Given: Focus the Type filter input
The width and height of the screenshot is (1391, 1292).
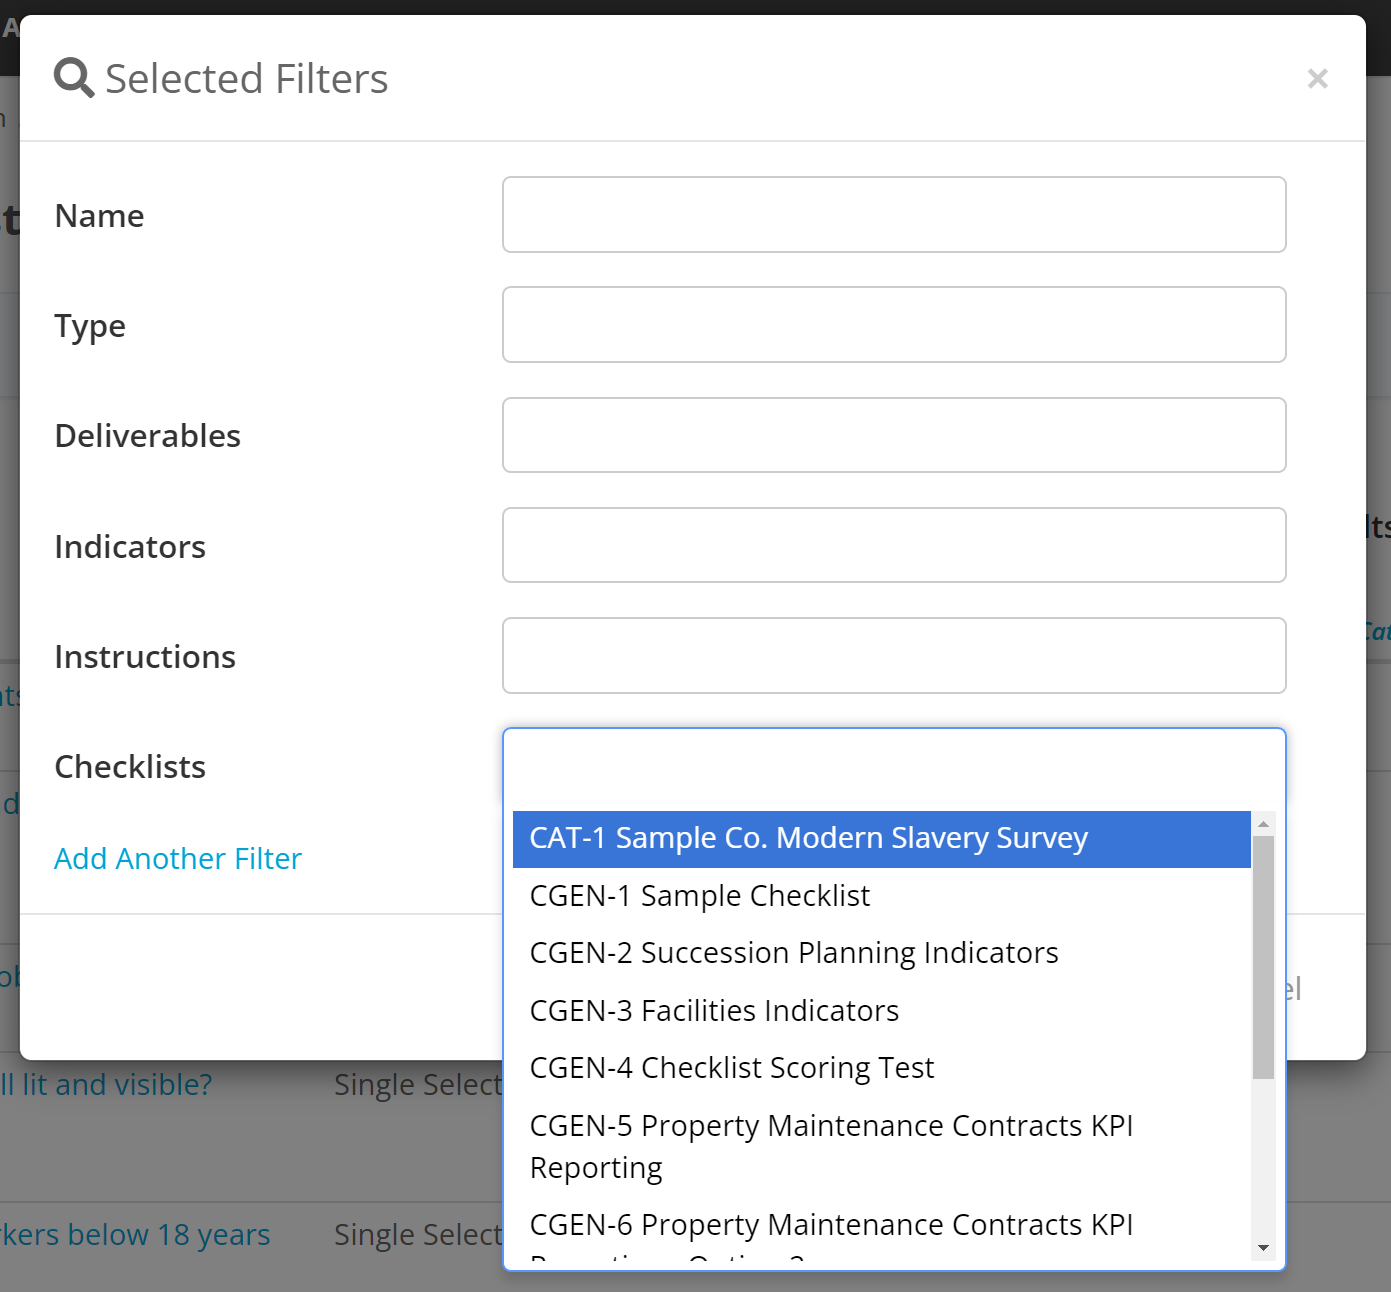Looking at the screenshot, I should 894,324.
